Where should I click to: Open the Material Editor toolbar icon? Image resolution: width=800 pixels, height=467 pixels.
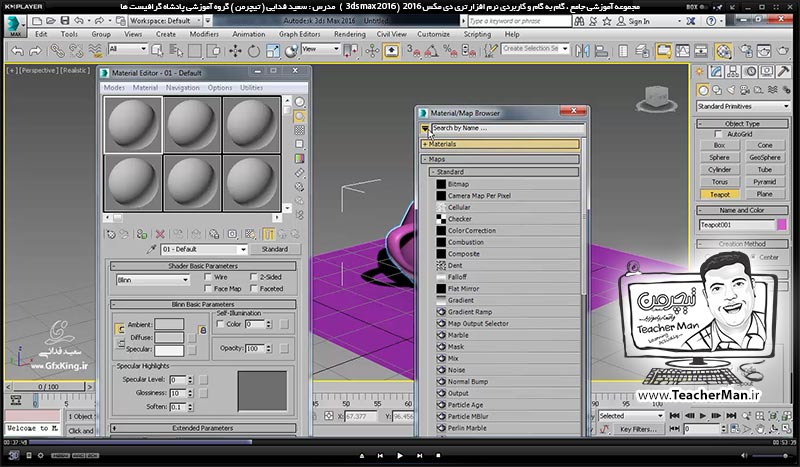(723, 51)
